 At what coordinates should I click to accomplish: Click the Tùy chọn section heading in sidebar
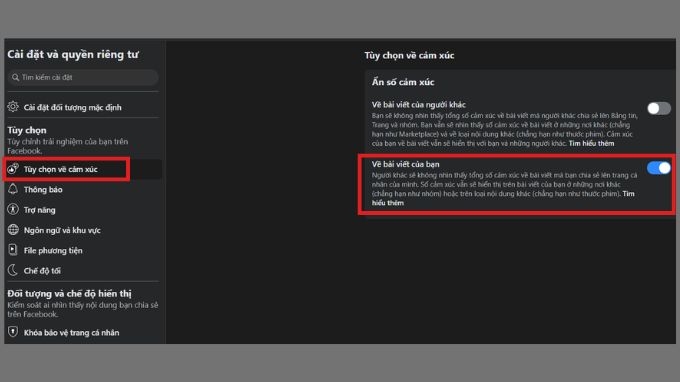(x=27, y=130)
